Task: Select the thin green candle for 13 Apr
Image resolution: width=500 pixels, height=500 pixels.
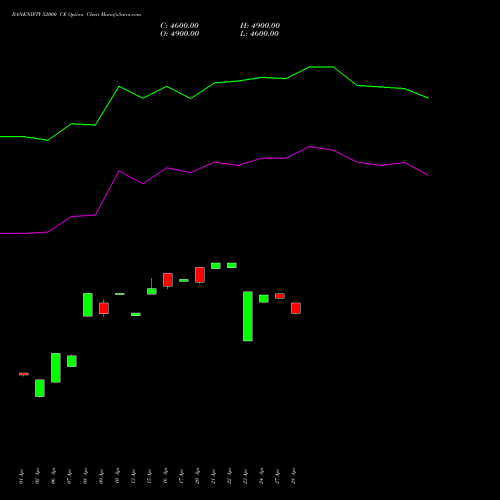Action: (x=136, y=314)
